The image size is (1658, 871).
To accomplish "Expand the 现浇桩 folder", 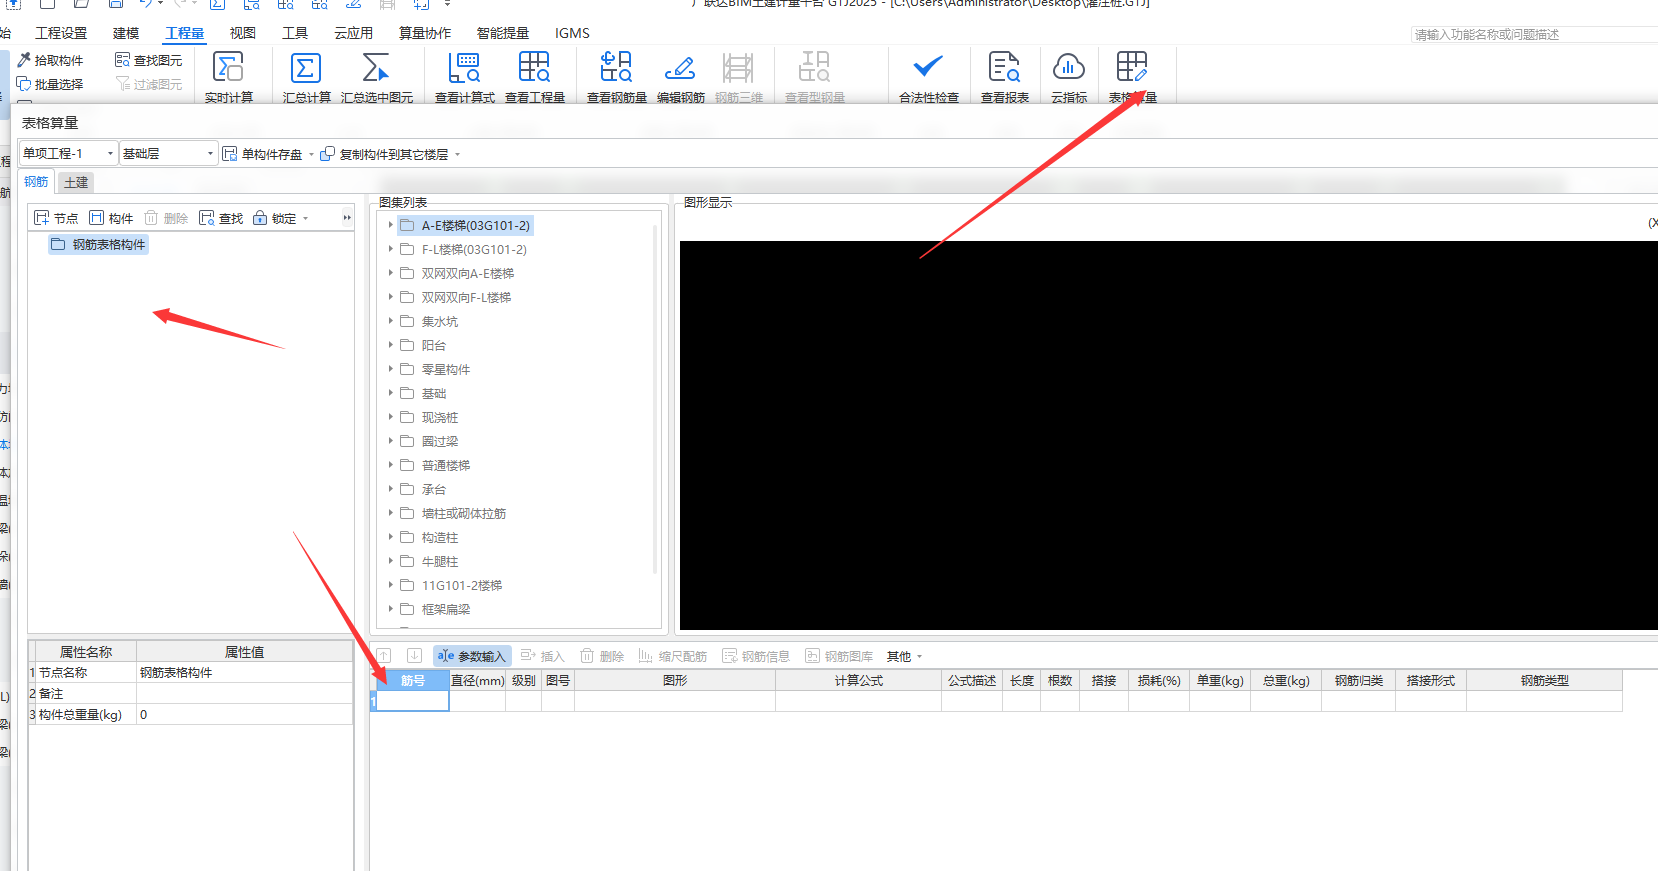I will 390,417.
